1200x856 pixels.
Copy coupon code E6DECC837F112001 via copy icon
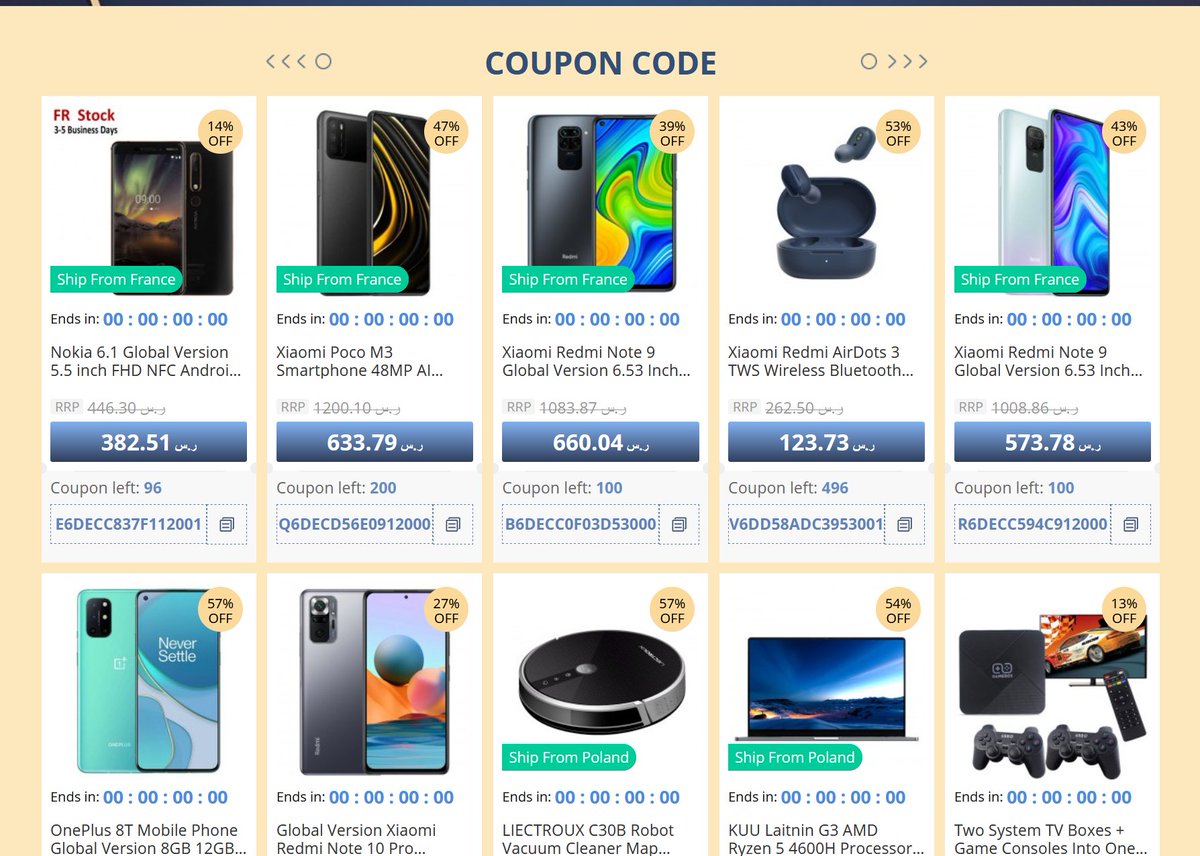(x=227, y=524)
